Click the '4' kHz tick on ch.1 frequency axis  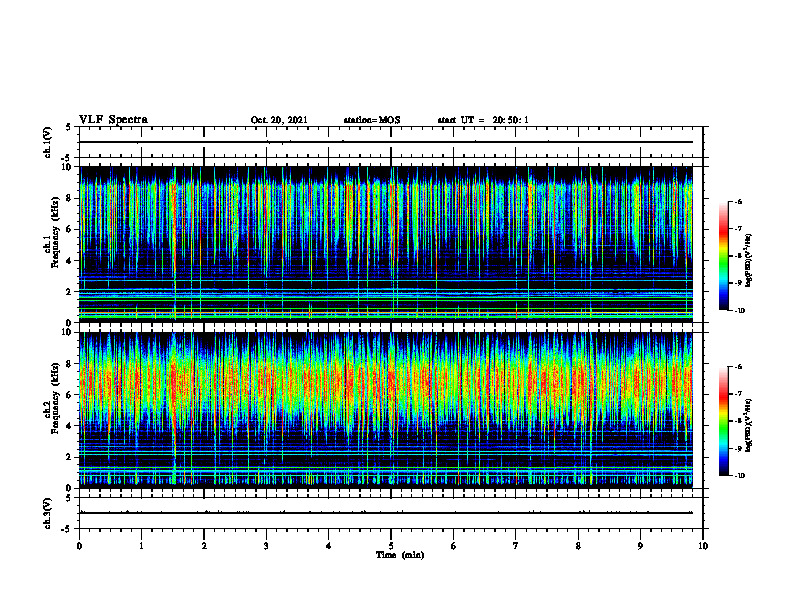click(69, 261)
